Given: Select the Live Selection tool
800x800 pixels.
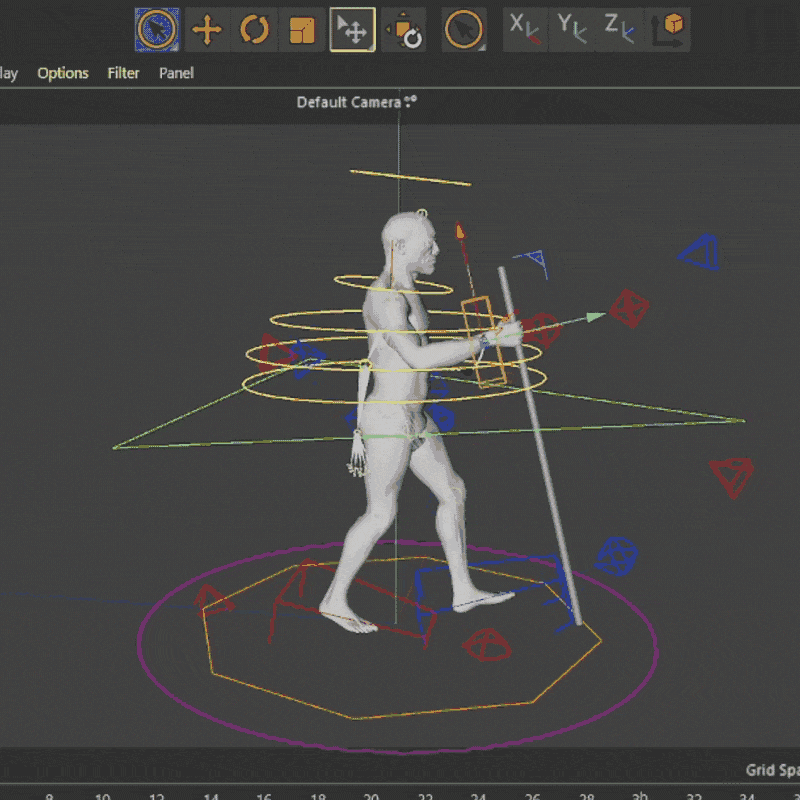Looking at the screenshot, I should (x=157, y=30).
